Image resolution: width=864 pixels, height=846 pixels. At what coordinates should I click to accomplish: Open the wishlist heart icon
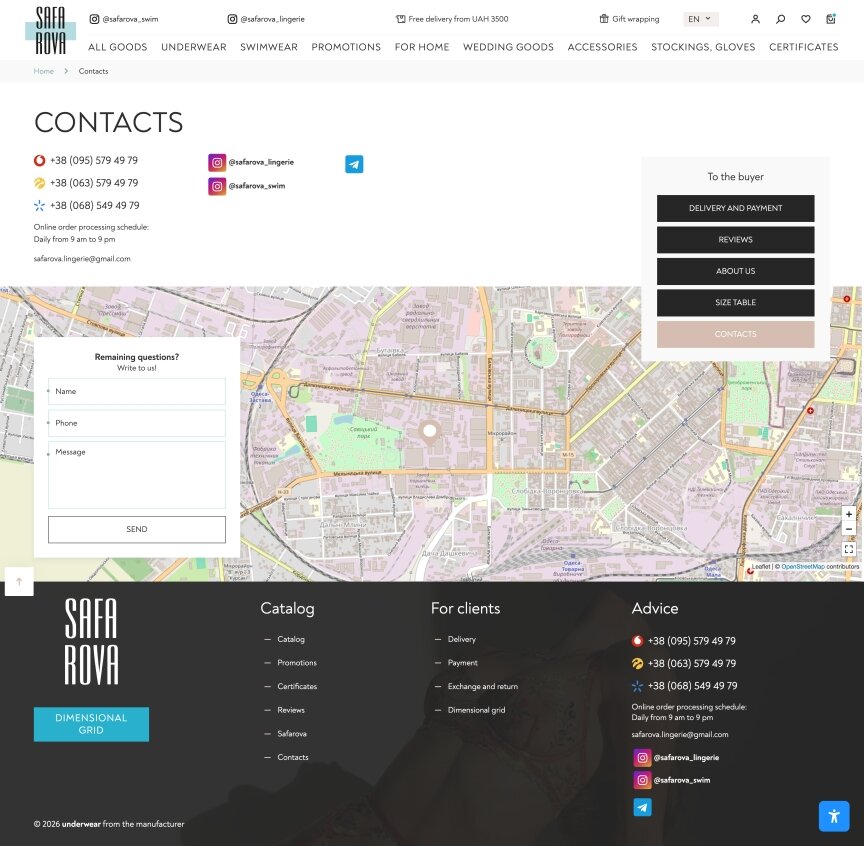pyautogui.click(x=806, y=19)
